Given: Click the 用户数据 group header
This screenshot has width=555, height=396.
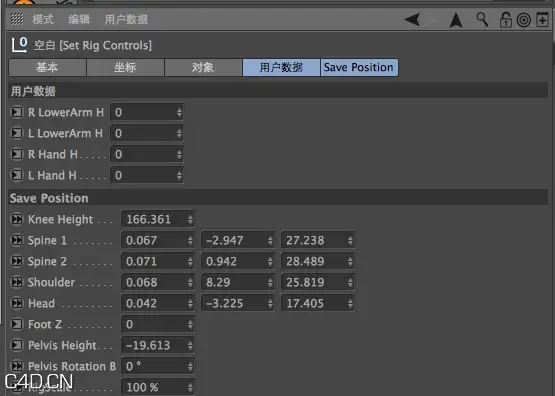Looking at the screenshot, I should (278, 91).
